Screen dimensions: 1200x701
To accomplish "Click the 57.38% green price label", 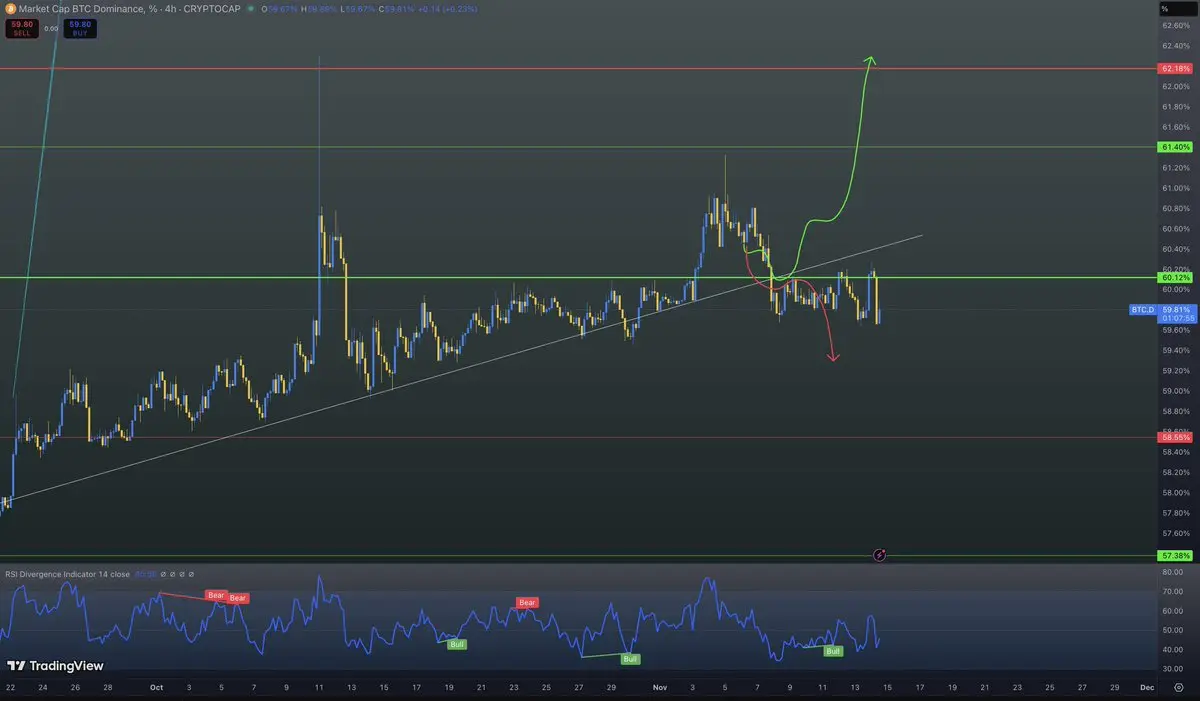I will click(x=1175, y=555).
